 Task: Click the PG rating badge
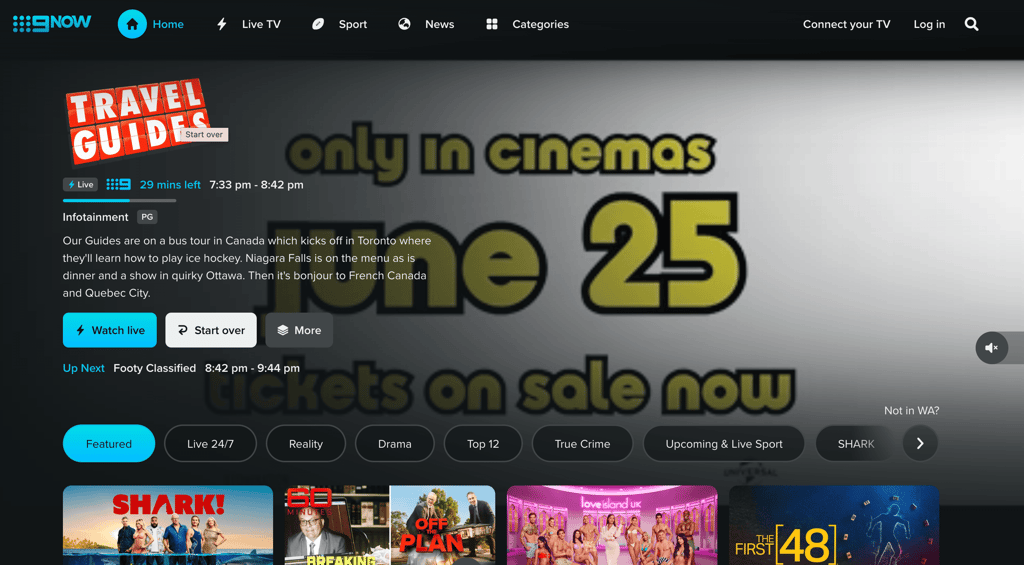(x=147, y=217)
